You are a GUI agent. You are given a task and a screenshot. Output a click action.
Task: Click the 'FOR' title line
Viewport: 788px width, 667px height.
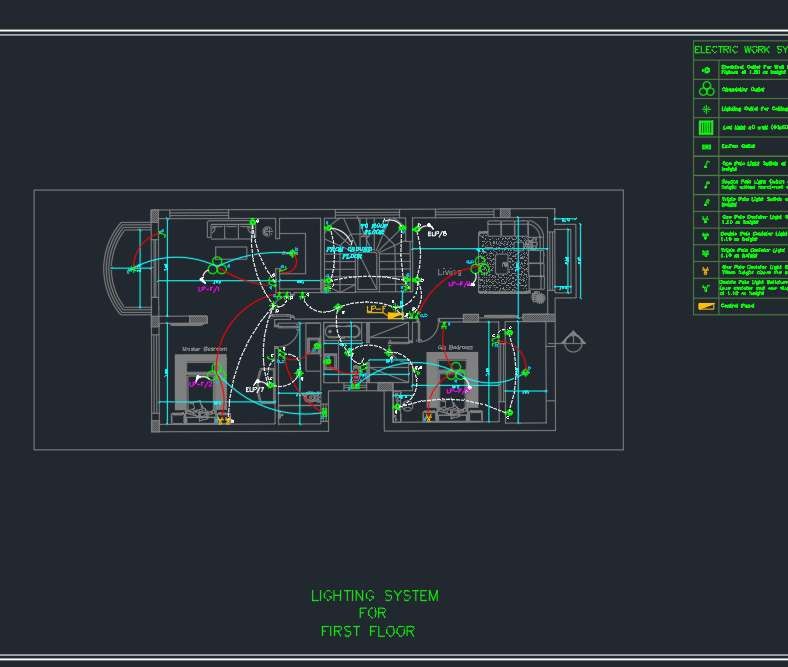pyautogui.click(x=372, y=613)
